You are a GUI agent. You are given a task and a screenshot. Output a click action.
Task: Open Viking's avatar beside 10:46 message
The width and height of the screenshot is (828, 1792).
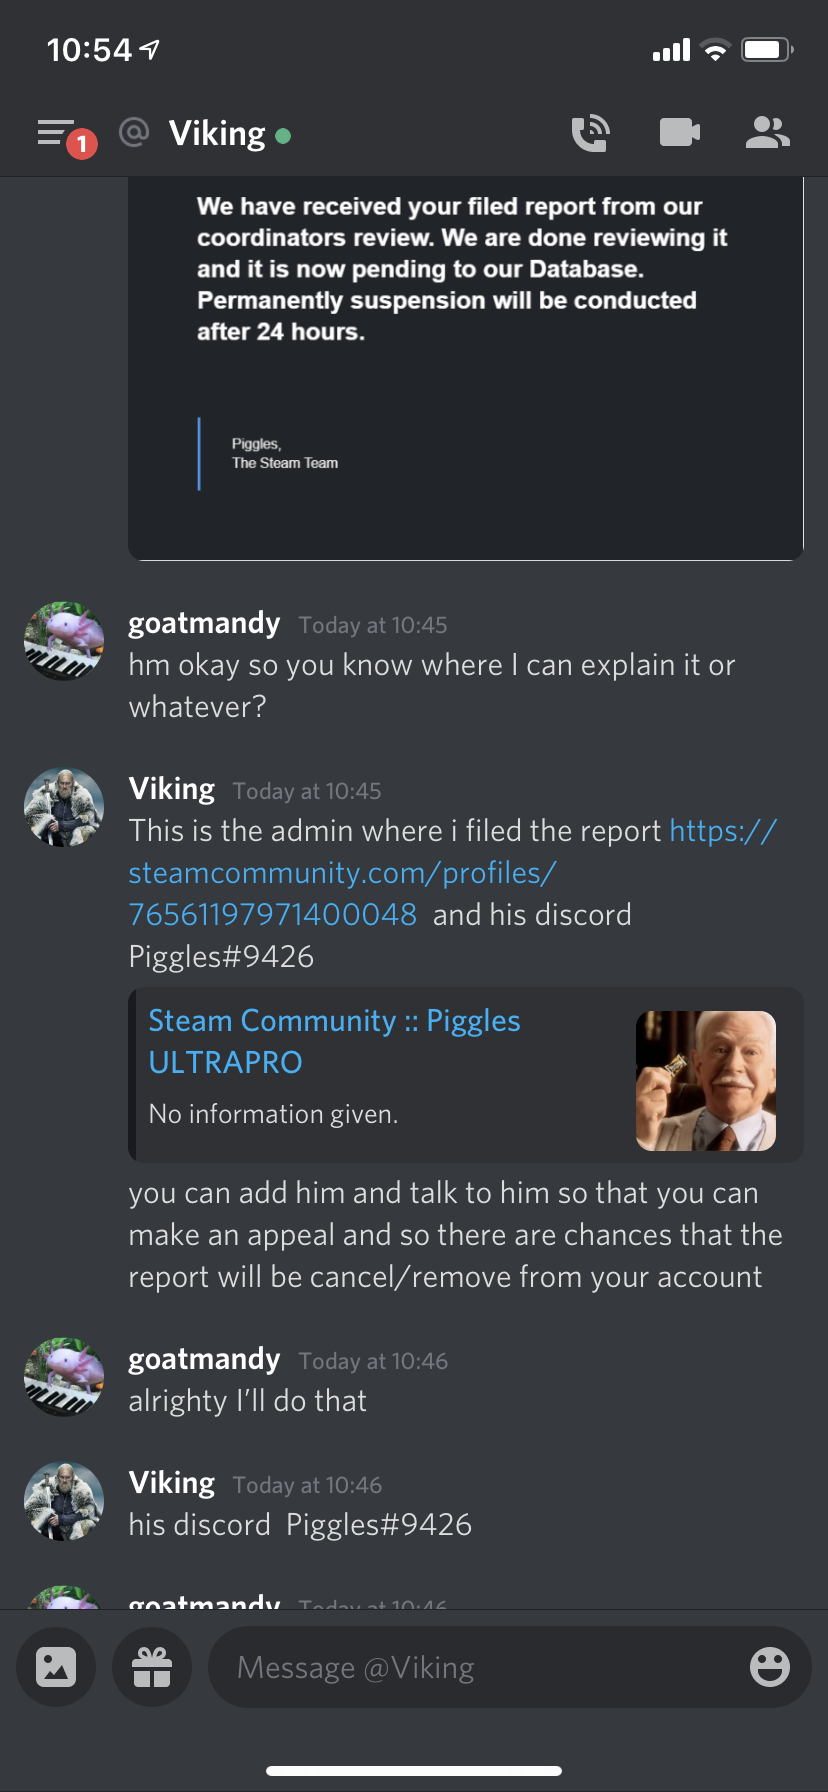point(64,1501)
